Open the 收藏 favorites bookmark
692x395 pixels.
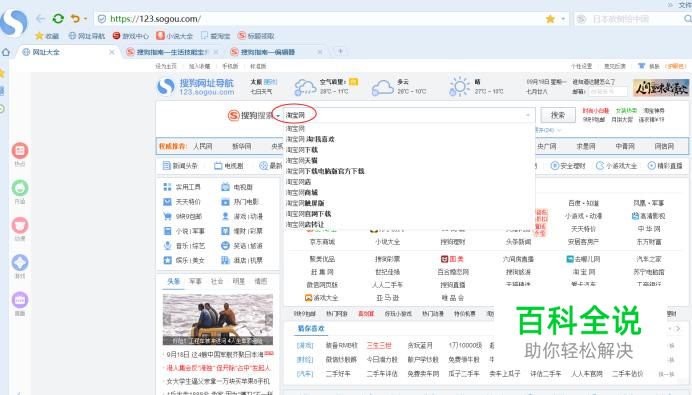tap(47, 36)
